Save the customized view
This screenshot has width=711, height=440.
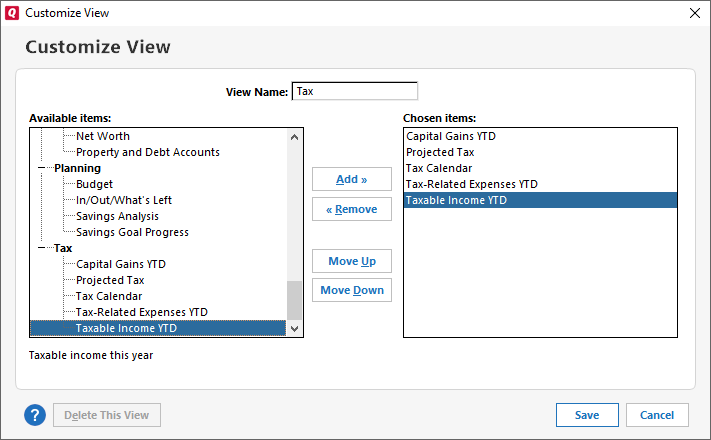pos(587,415)
